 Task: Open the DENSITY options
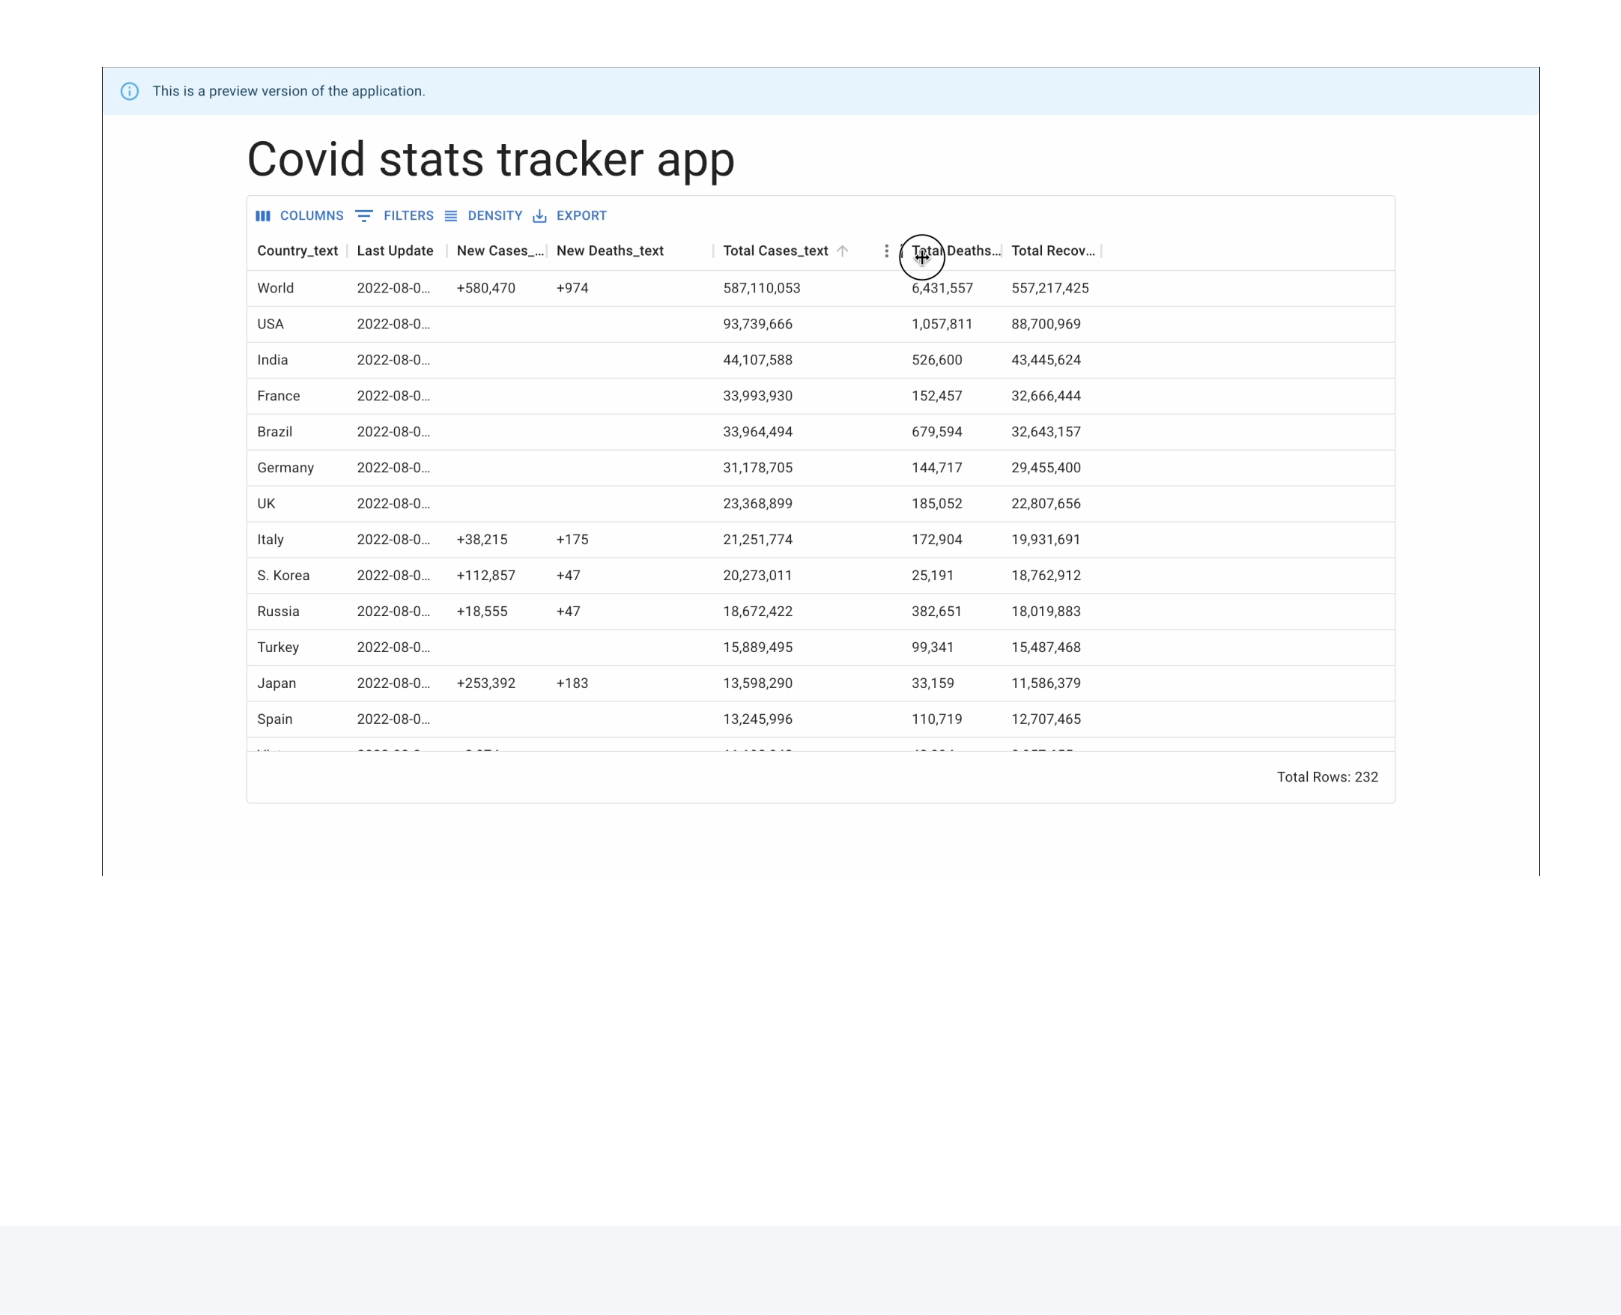[483, 216]
